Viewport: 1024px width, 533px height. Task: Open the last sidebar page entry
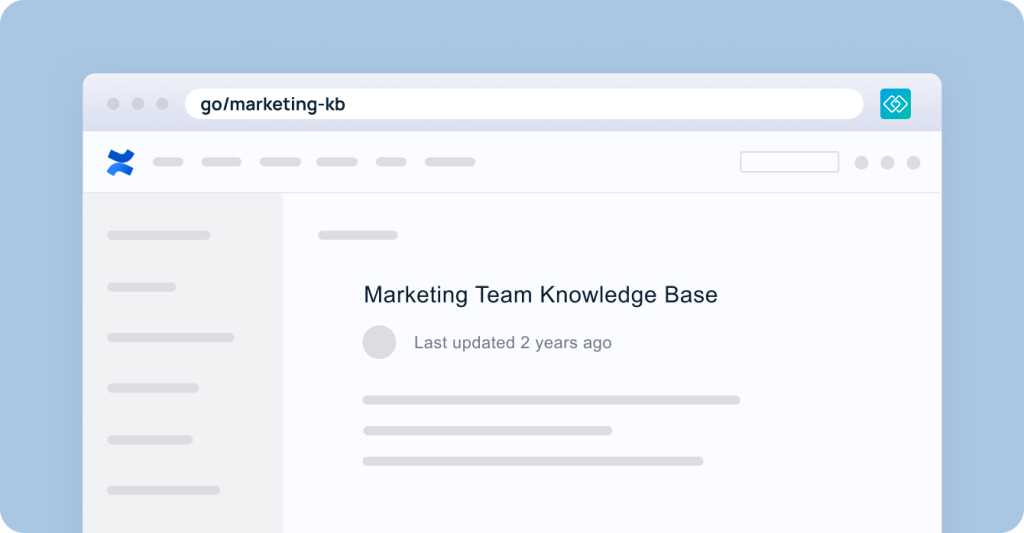[x=163, y=491]
